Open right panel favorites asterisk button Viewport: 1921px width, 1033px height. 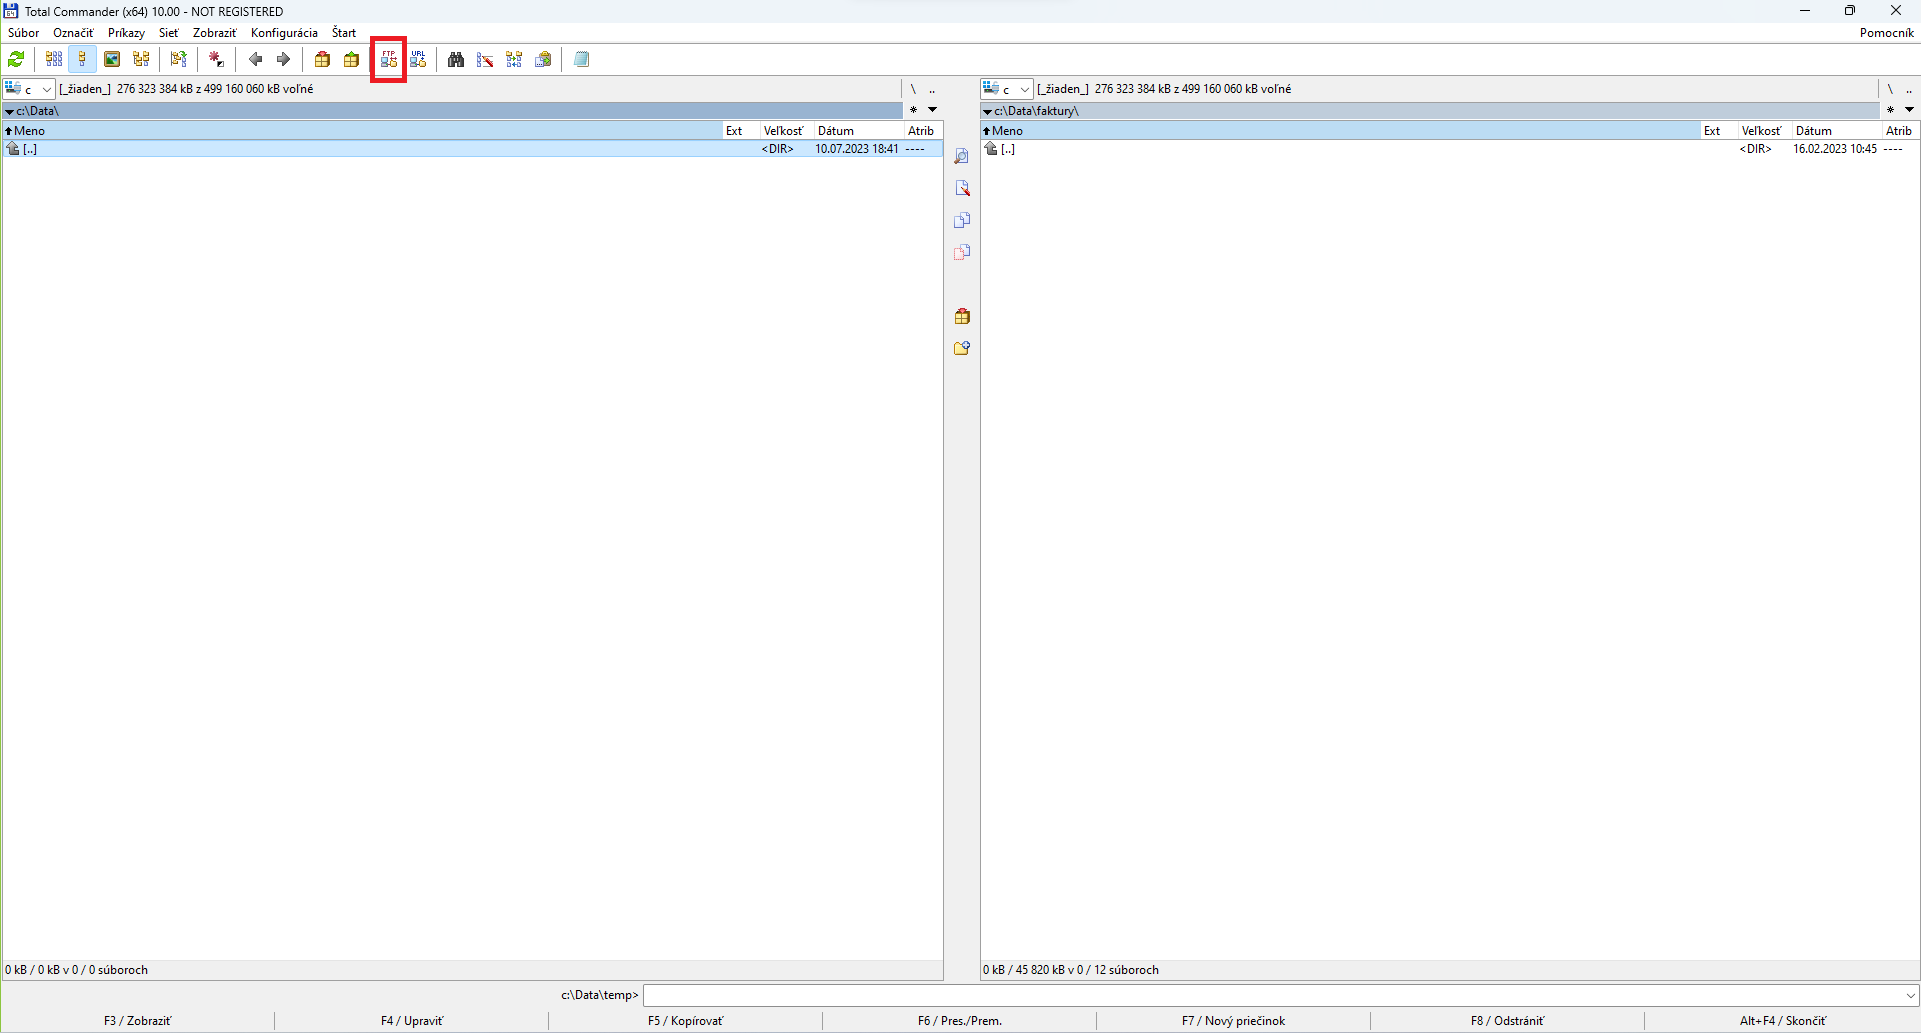click(1890, 110)
